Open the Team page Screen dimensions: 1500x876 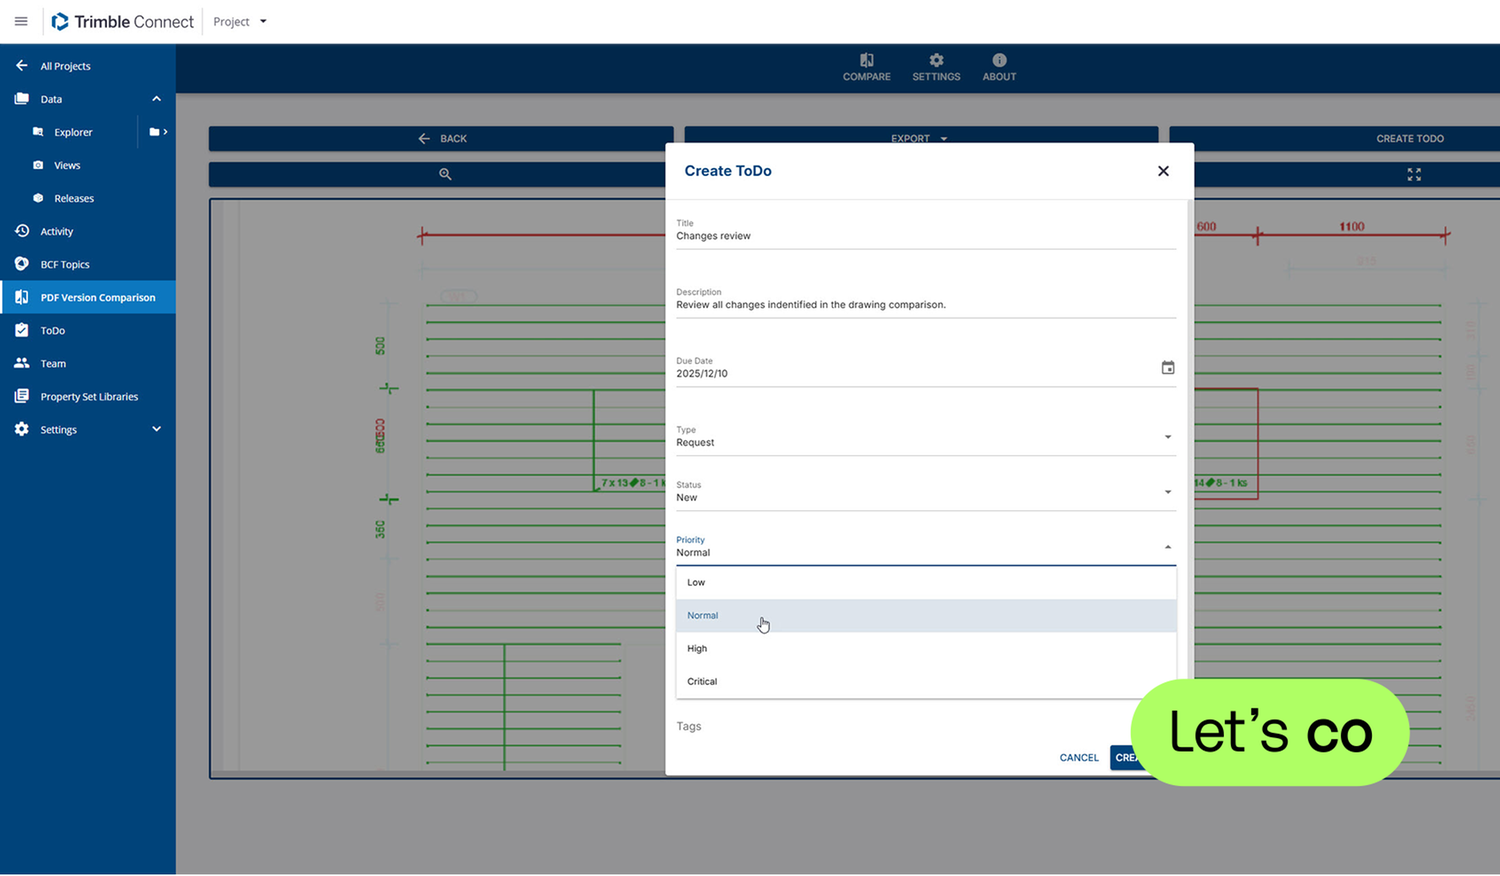[x=53, y=363]
